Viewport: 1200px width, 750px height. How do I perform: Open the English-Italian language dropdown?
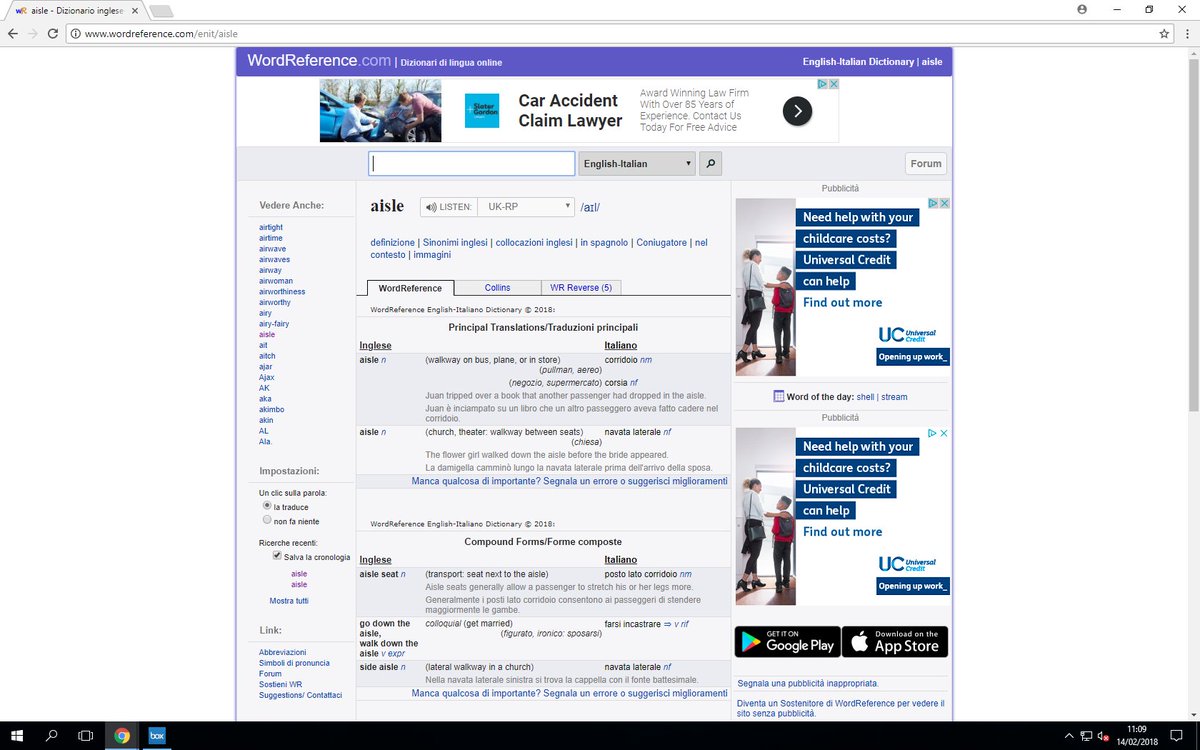pos(637,164)
